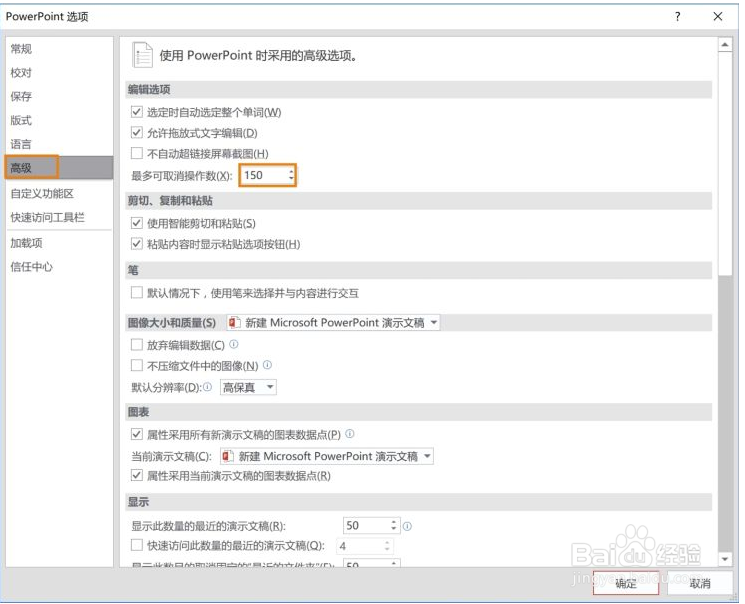745x604 pixels.
Task: Click the 确定 button
Action: click(x=626, y=583)
